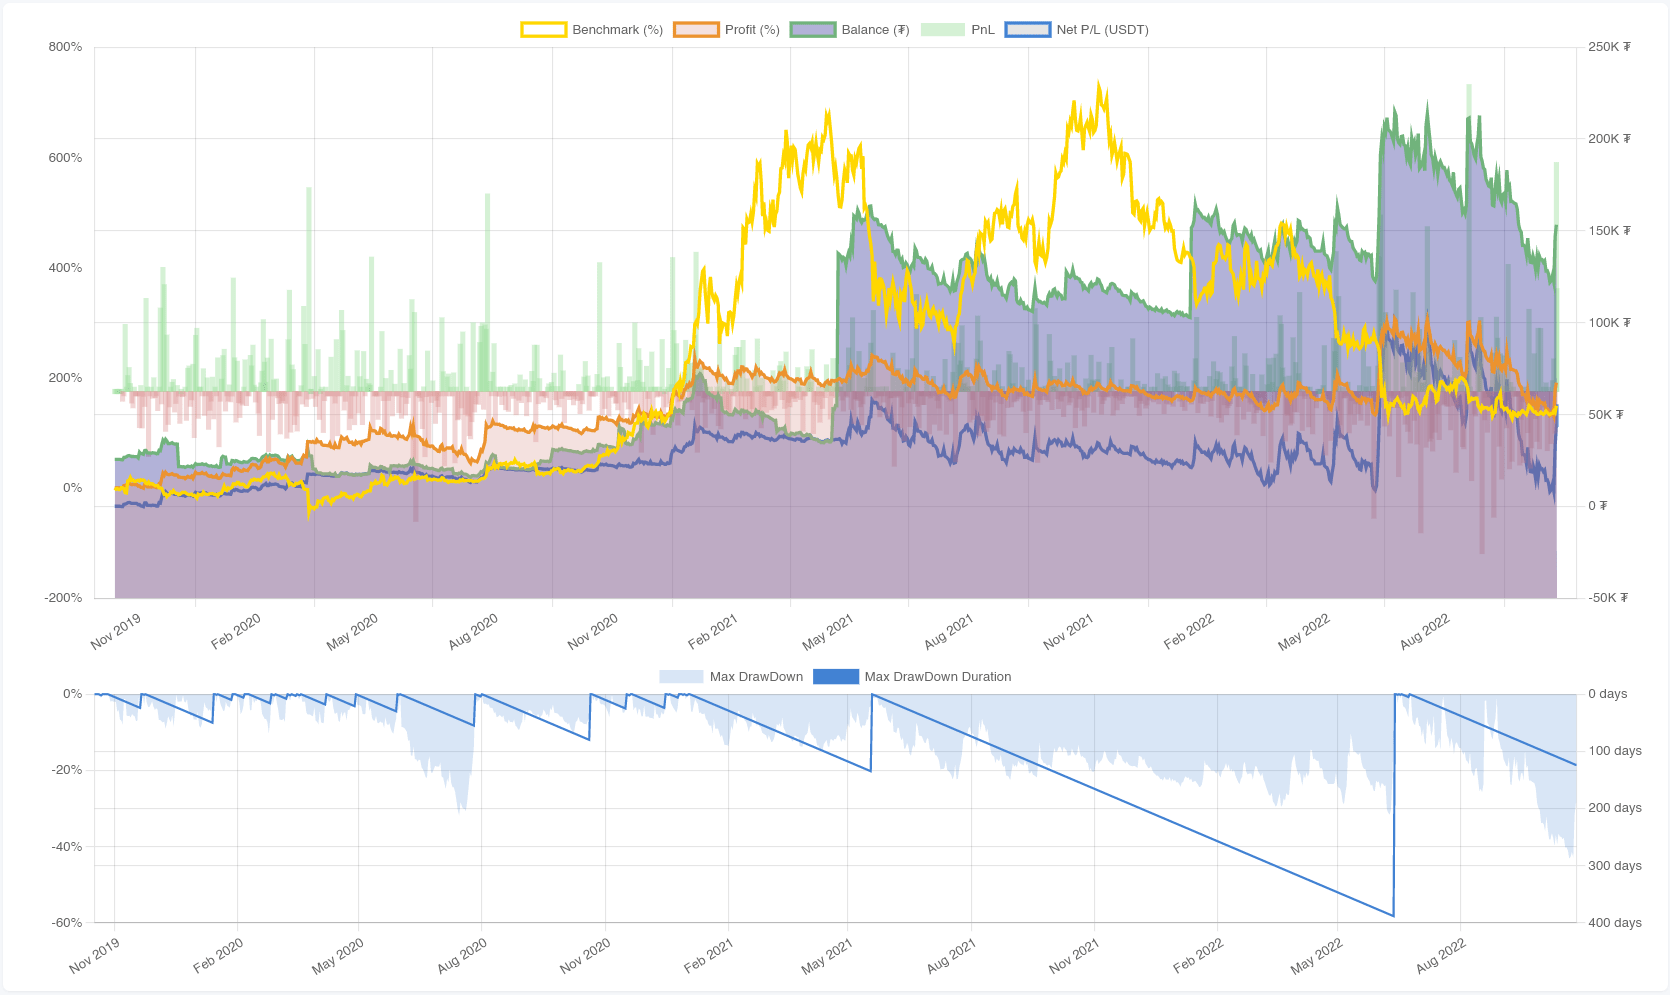Click the light green PnL legend box
1670x995 pixels.
(943, 30)
